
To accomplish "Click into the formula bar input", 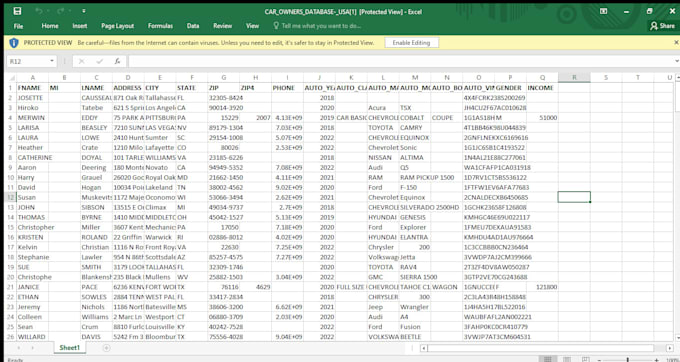I will pos(399,62).
